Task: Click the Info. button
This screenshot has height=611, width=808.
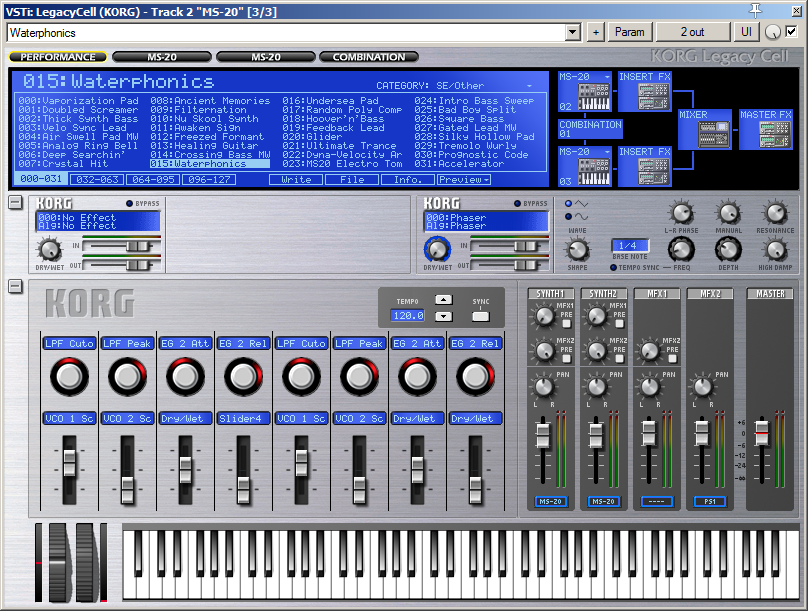Action: point(408,180)
